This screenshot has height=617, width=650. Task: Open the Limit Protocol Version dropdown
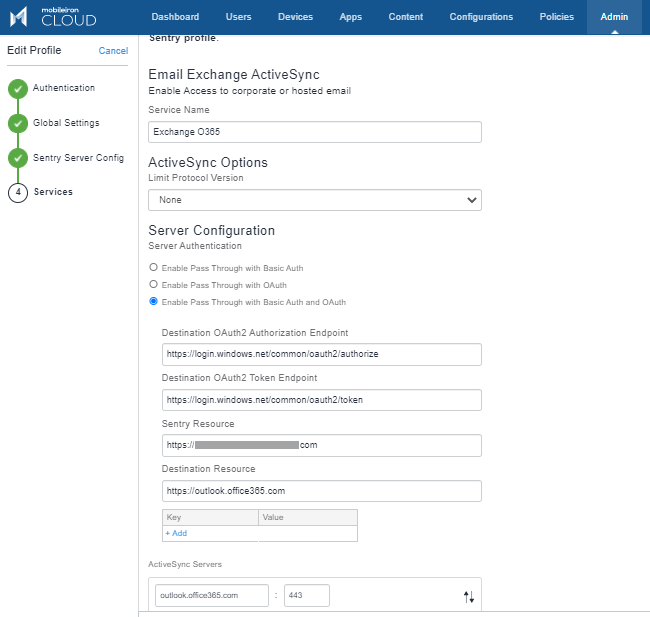315,200
